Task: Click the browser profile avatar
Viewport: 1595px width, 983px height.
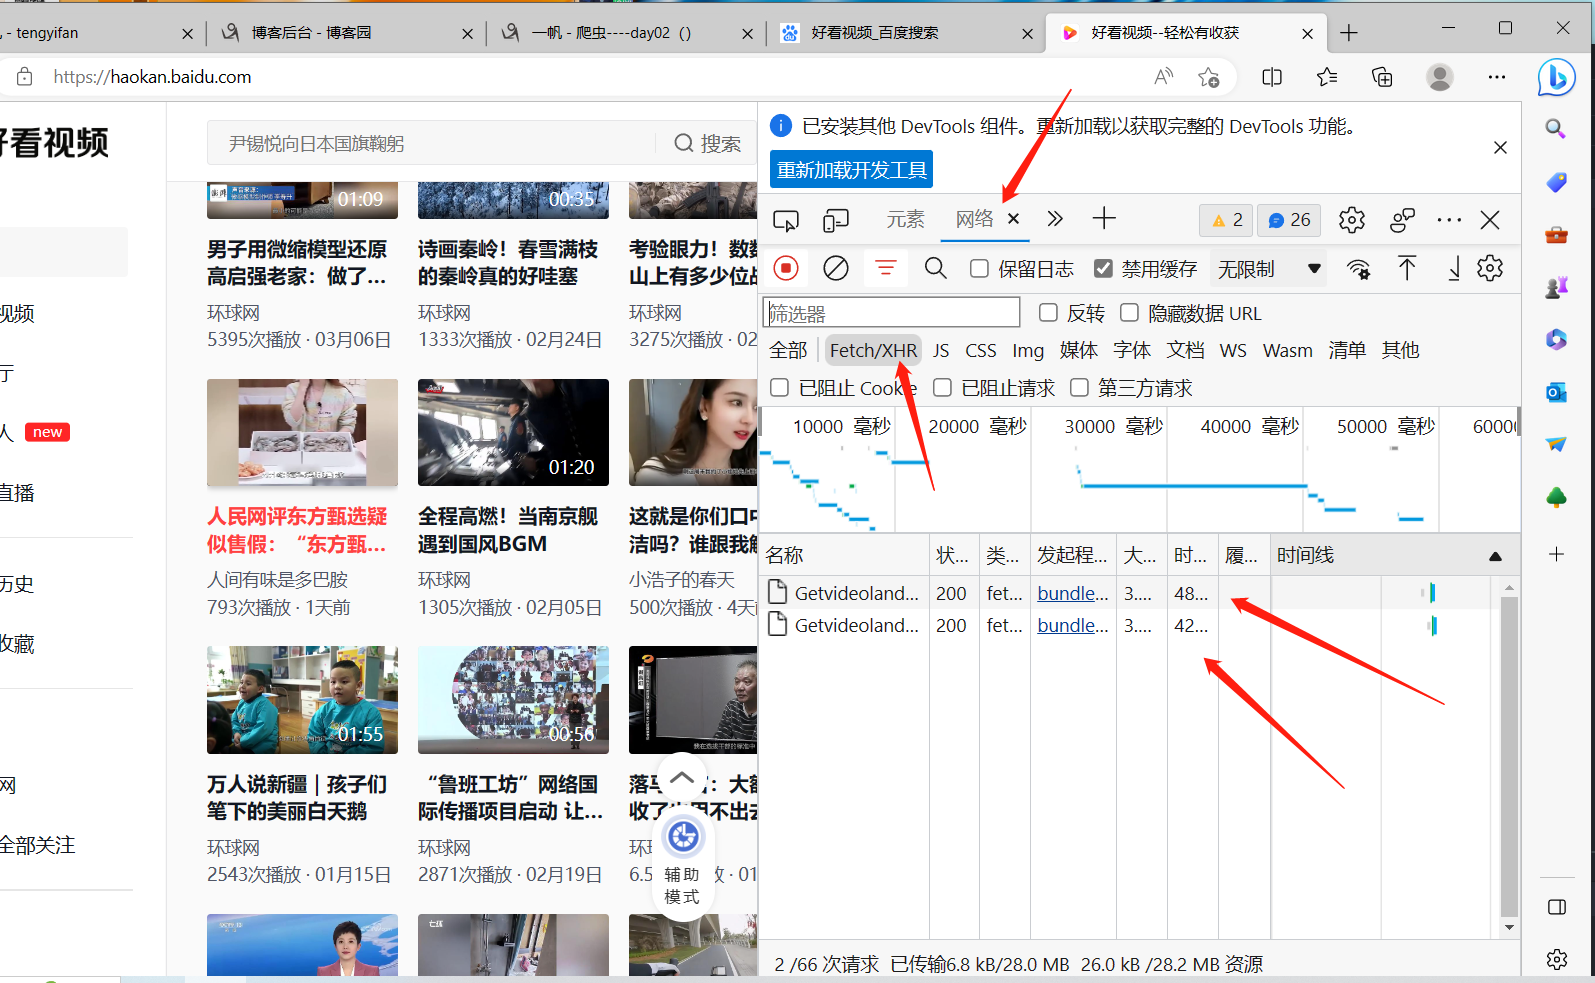Action: [x=1440, y=77]
